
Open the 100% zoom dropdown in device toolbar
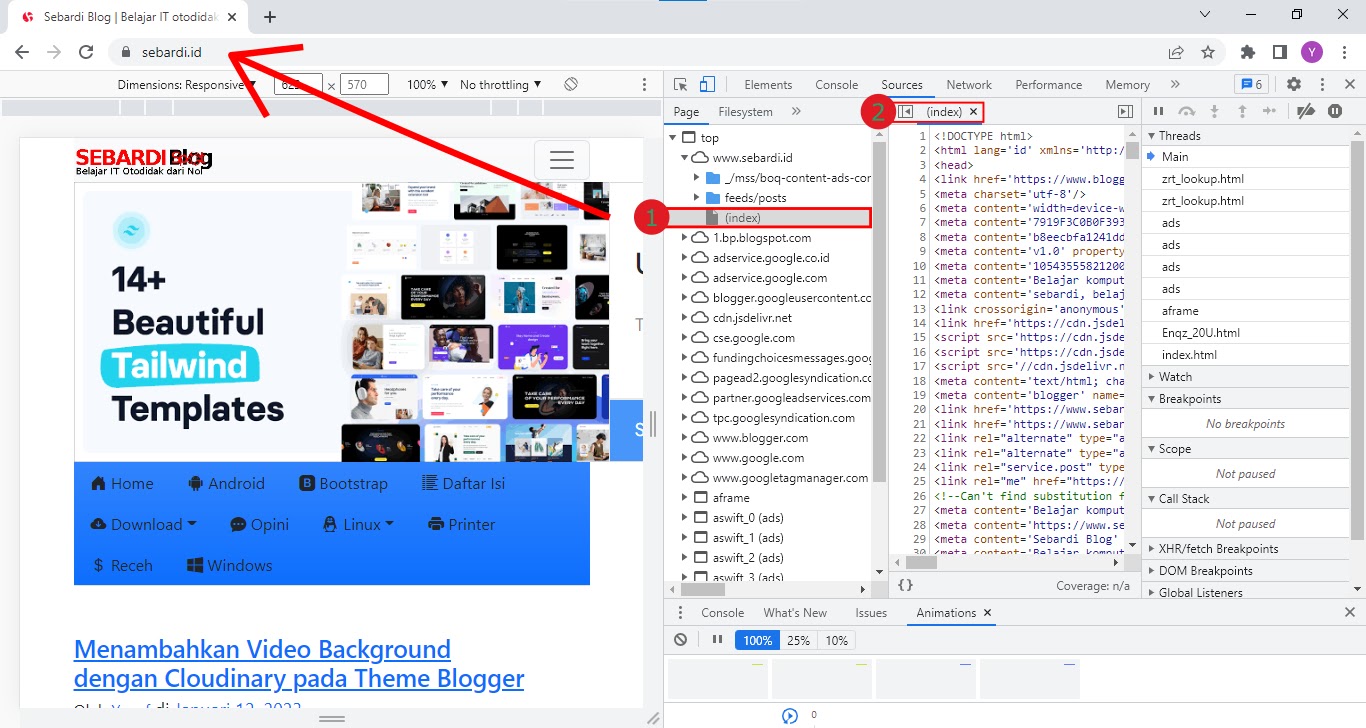pos(427,85)
